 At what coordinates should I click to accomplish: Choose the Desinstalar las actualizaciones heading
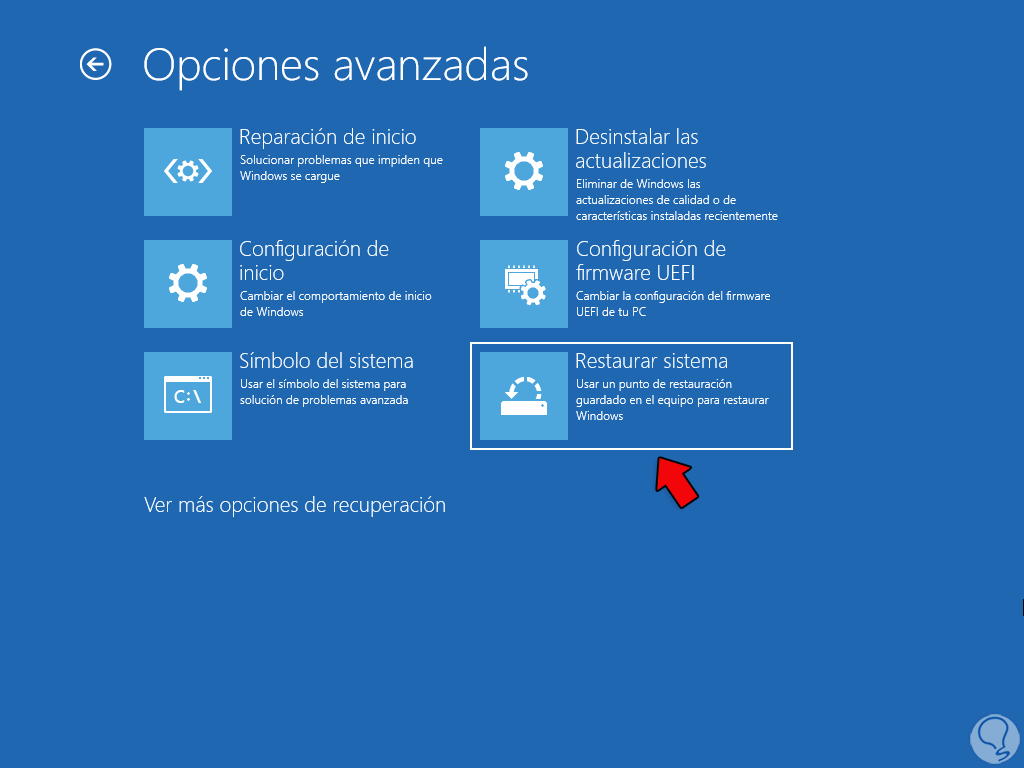641,149
